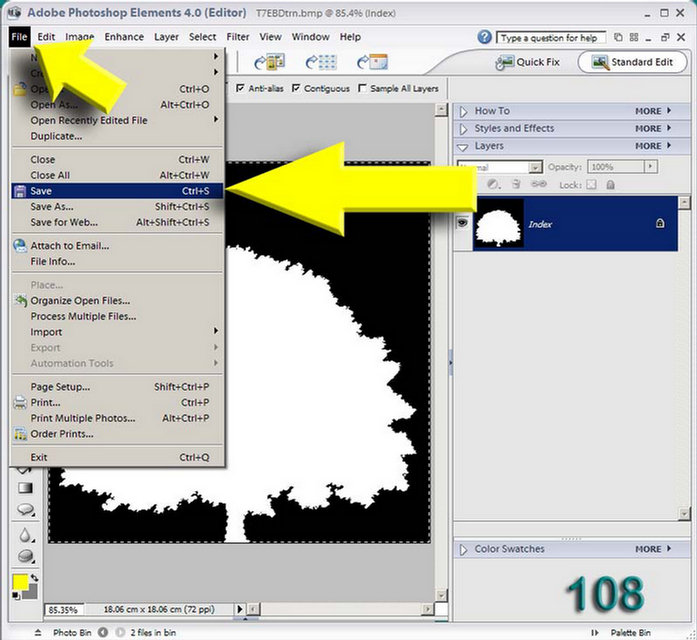Expand the Color Swatches palette
Image resolution: width=697 pixels, height=640 pixels.
click(x=463, y=550)
